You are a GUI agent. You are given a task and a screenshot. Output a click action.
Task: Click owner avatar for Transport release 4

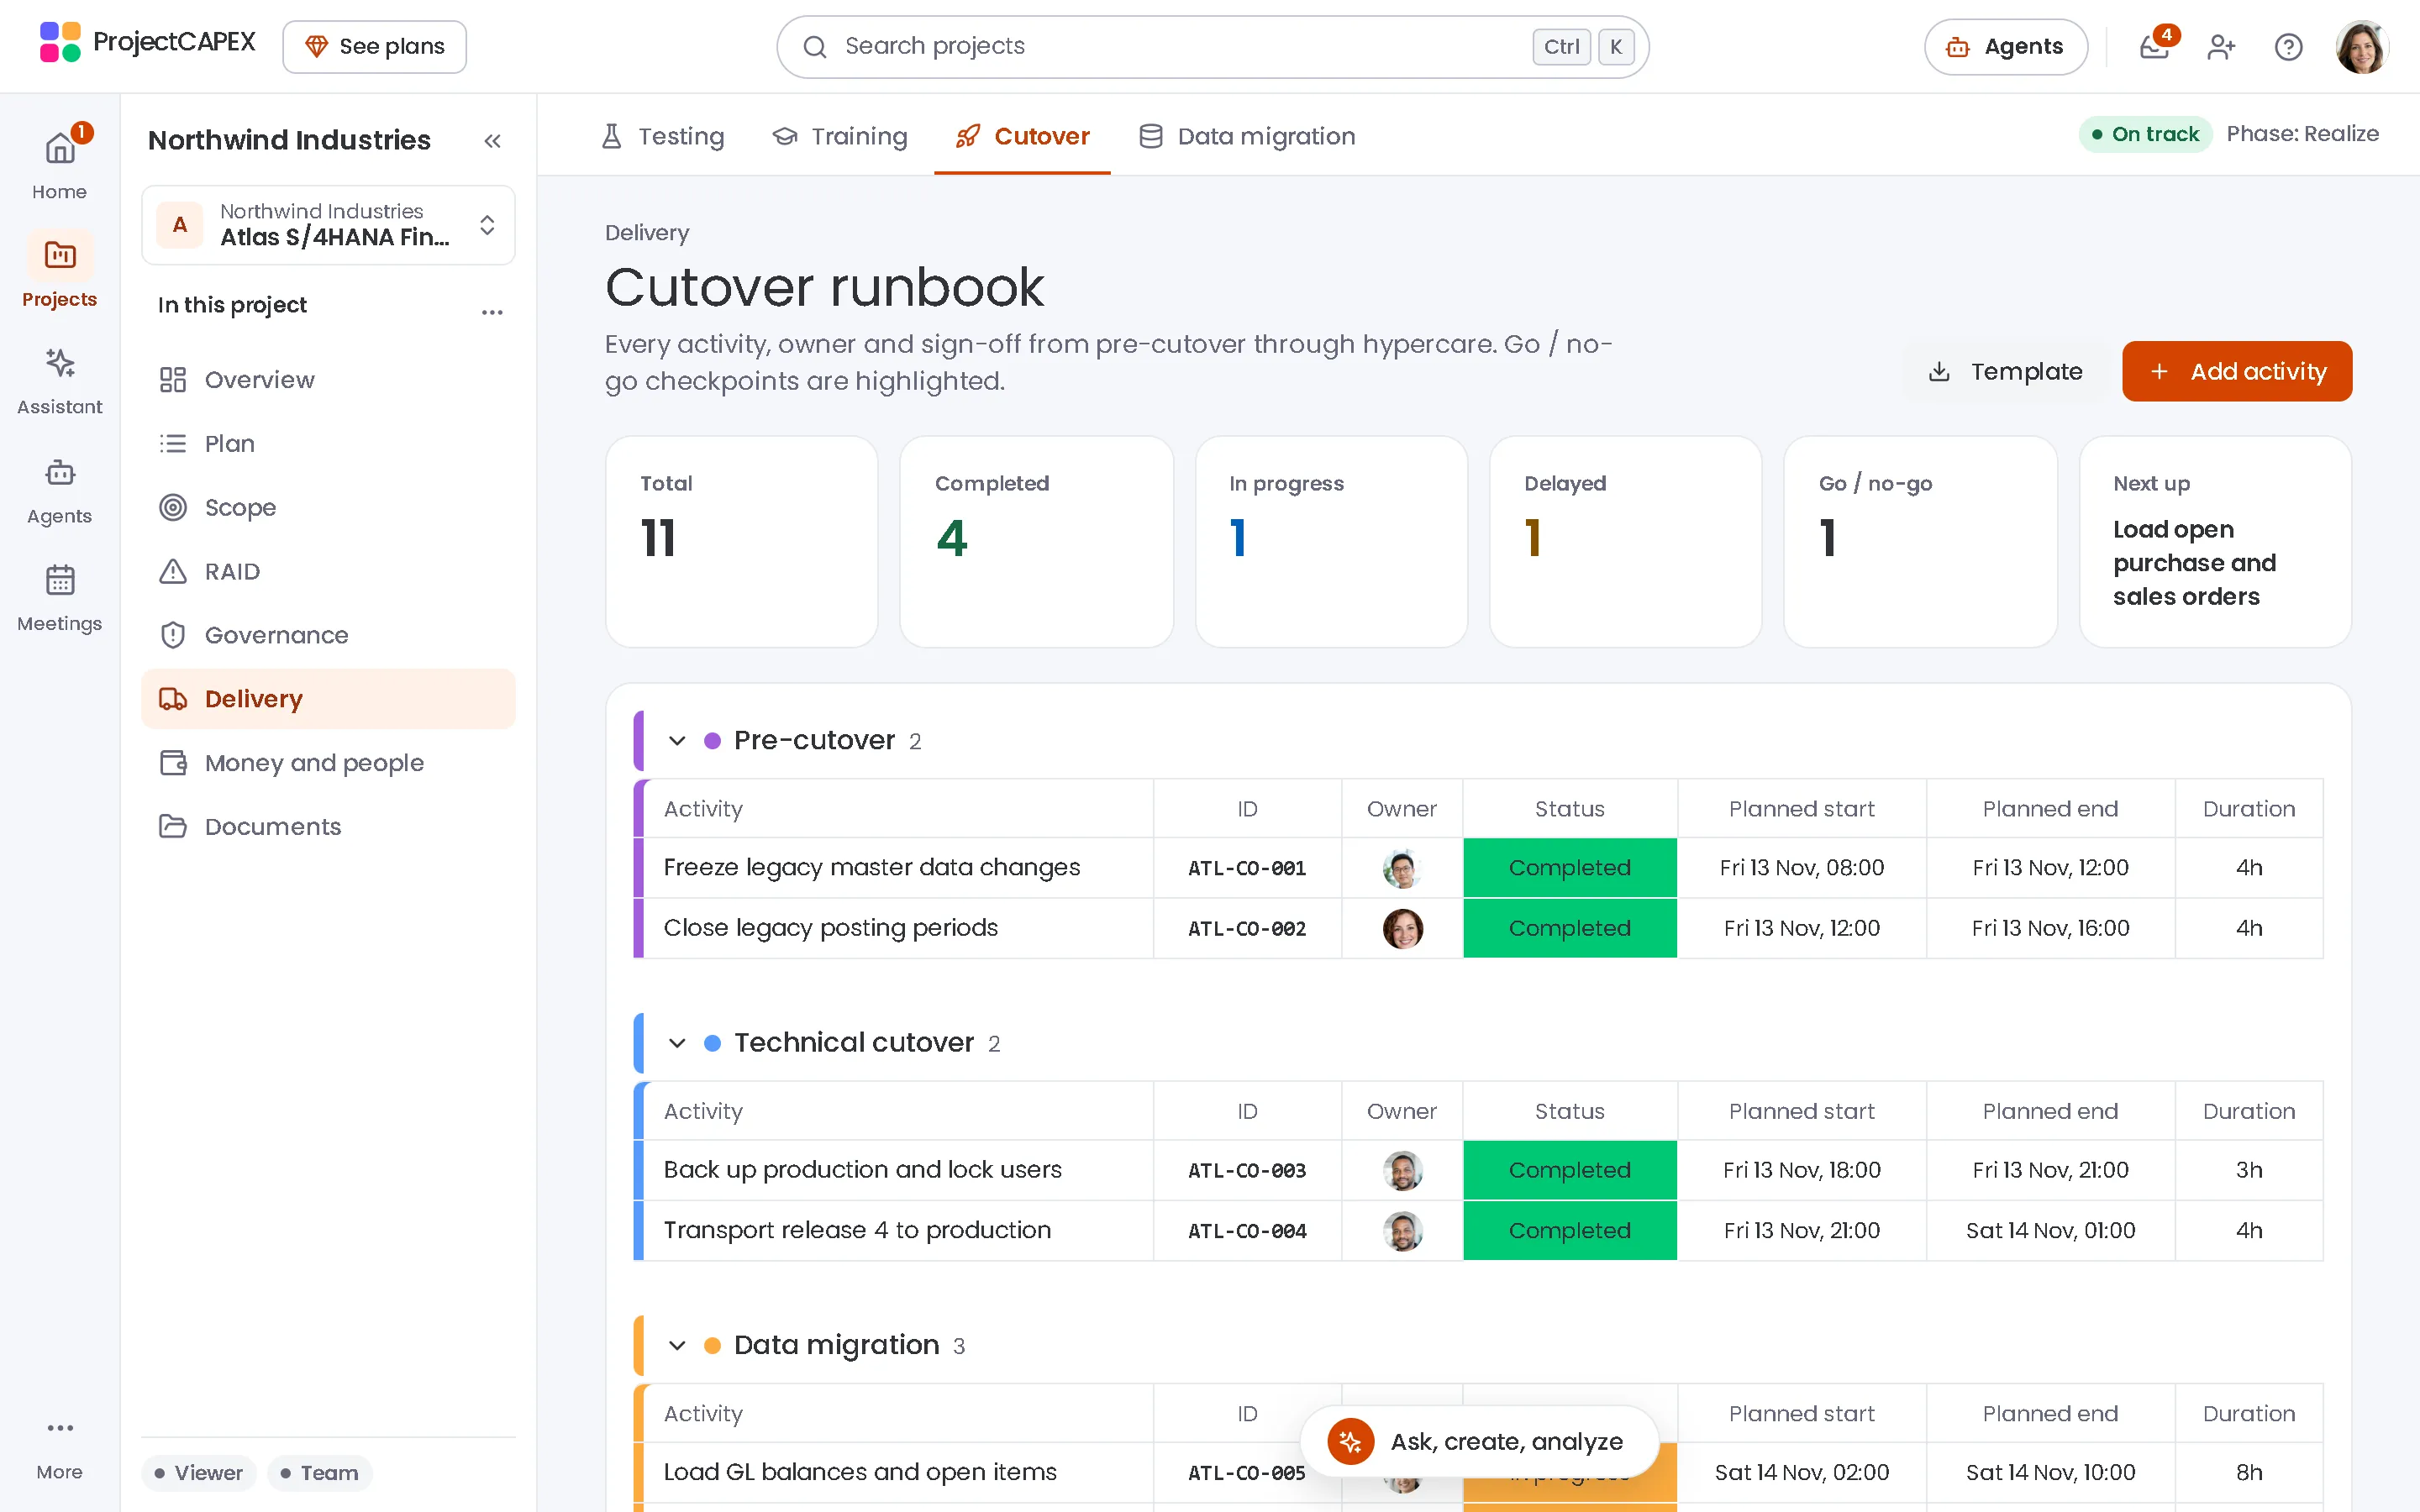click(1402, 1231)
